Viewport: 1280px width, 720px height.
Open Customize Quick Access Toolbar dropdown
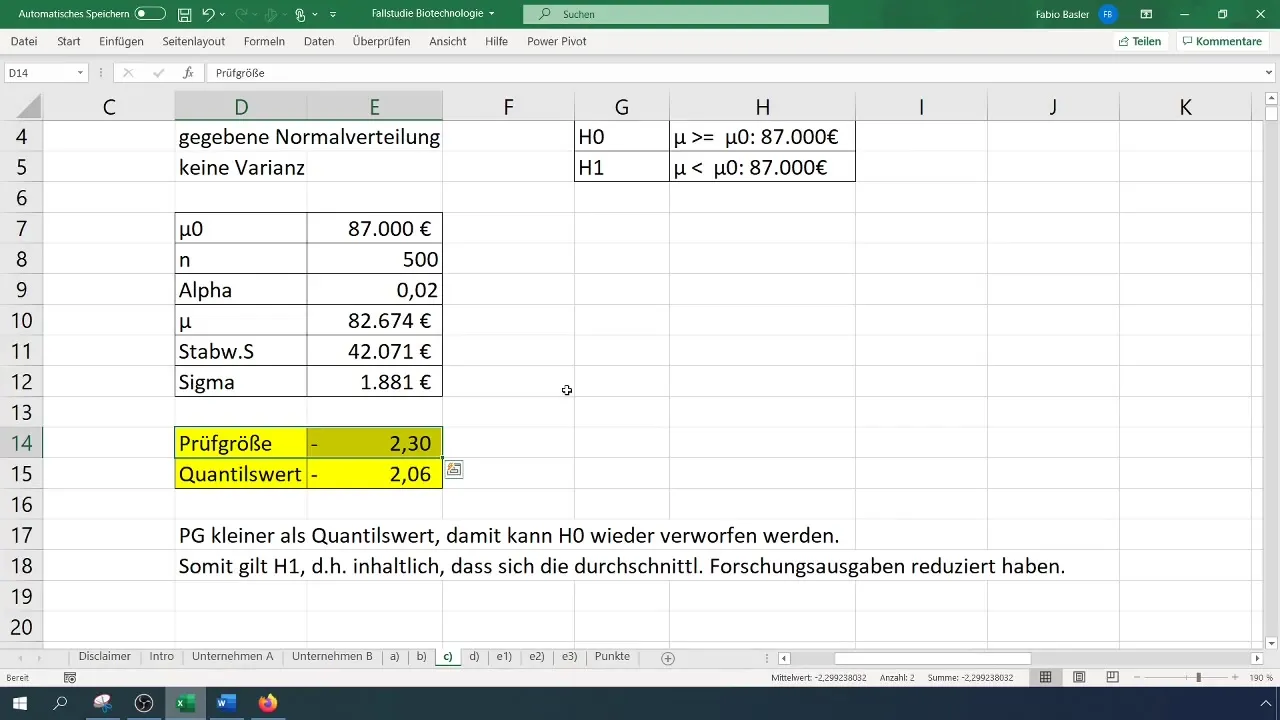point(333,14)
